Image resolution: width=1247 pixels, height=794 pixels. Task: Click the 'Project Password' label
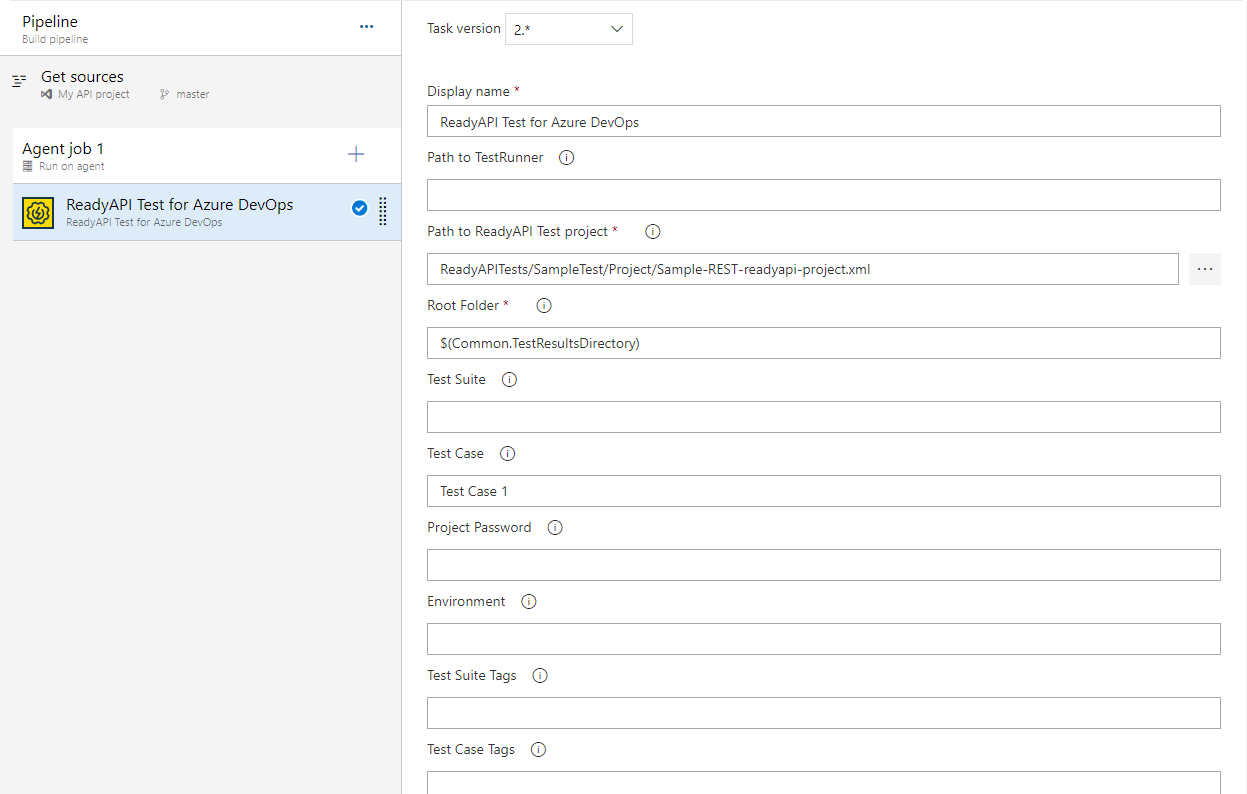click(479, 527)
